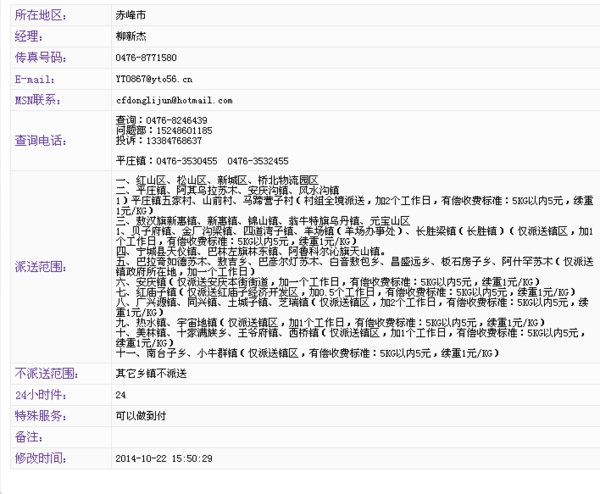Click the manager name 柳新杰
Viewport: 600px width, 494px height.
132,37
